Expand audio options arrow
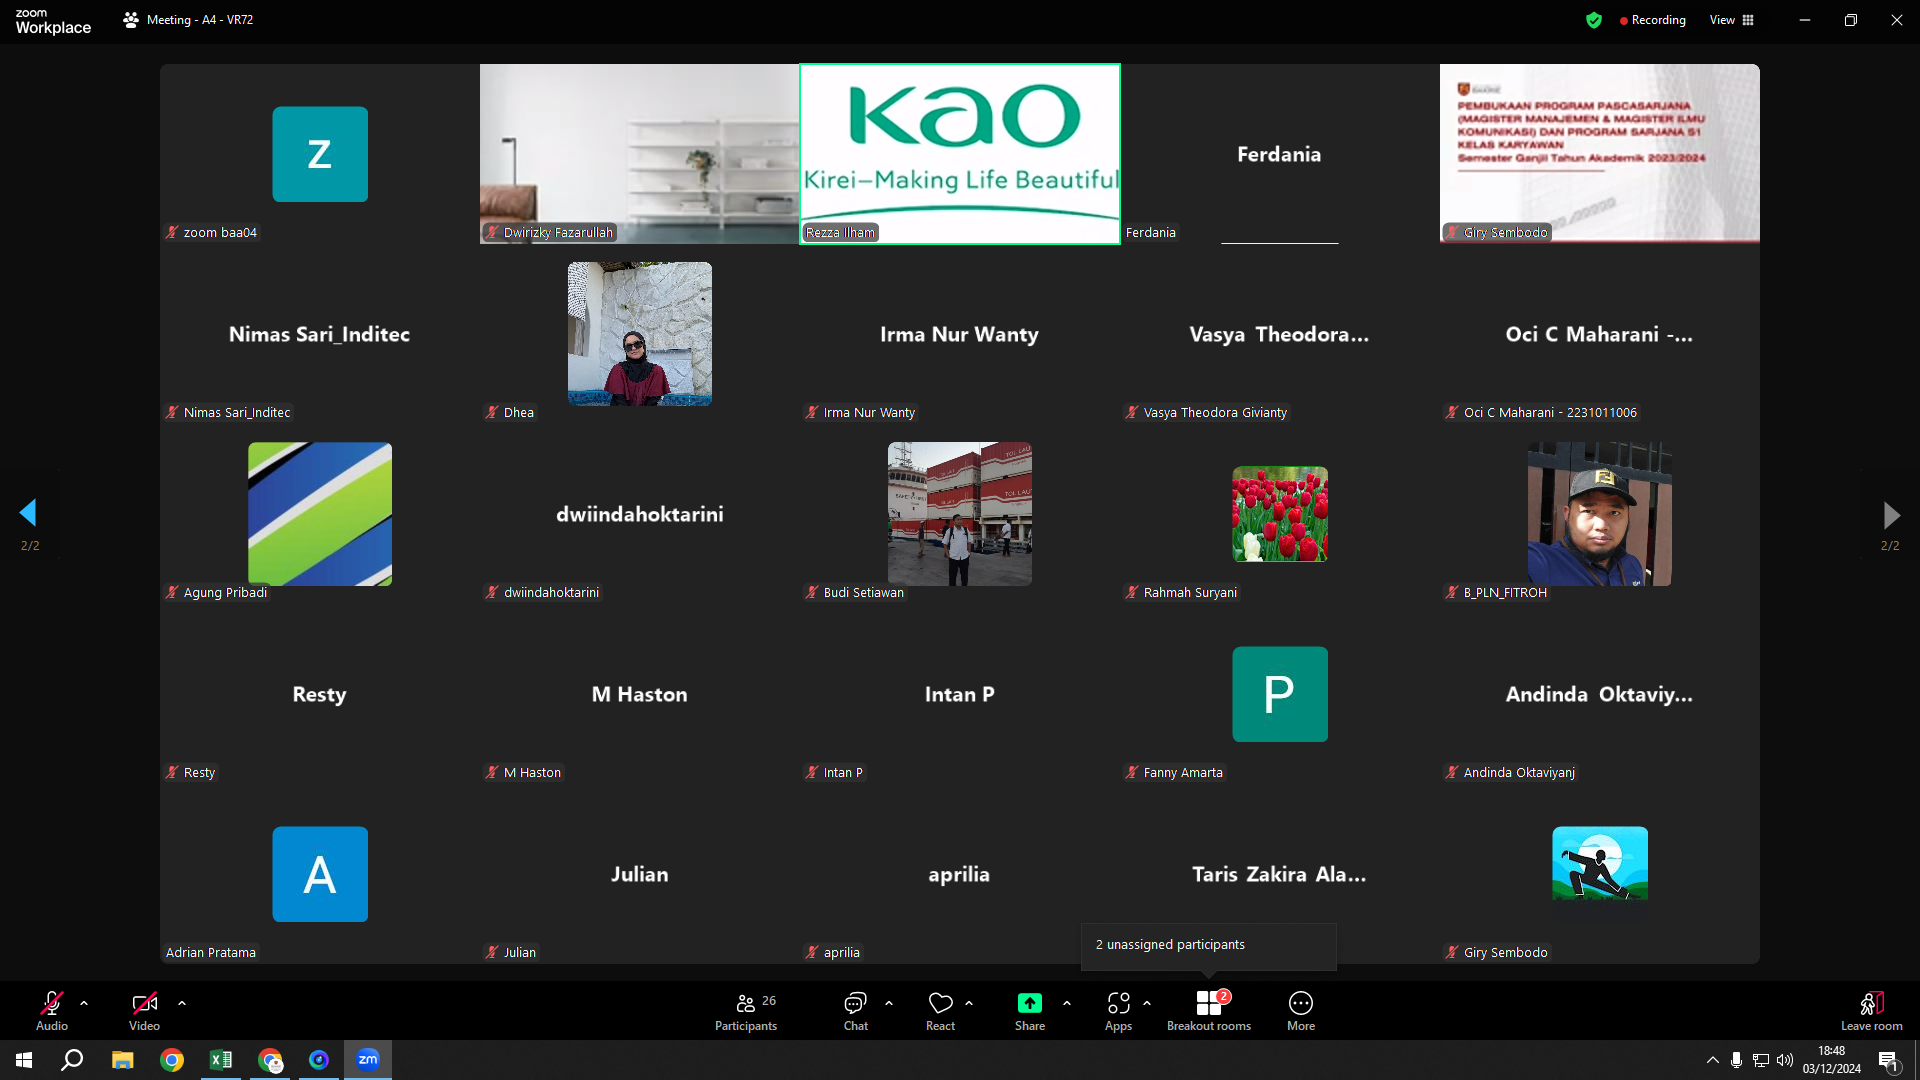Image resolution: width=1920 pixels, height=1080 pixels. click(84, 1003)
